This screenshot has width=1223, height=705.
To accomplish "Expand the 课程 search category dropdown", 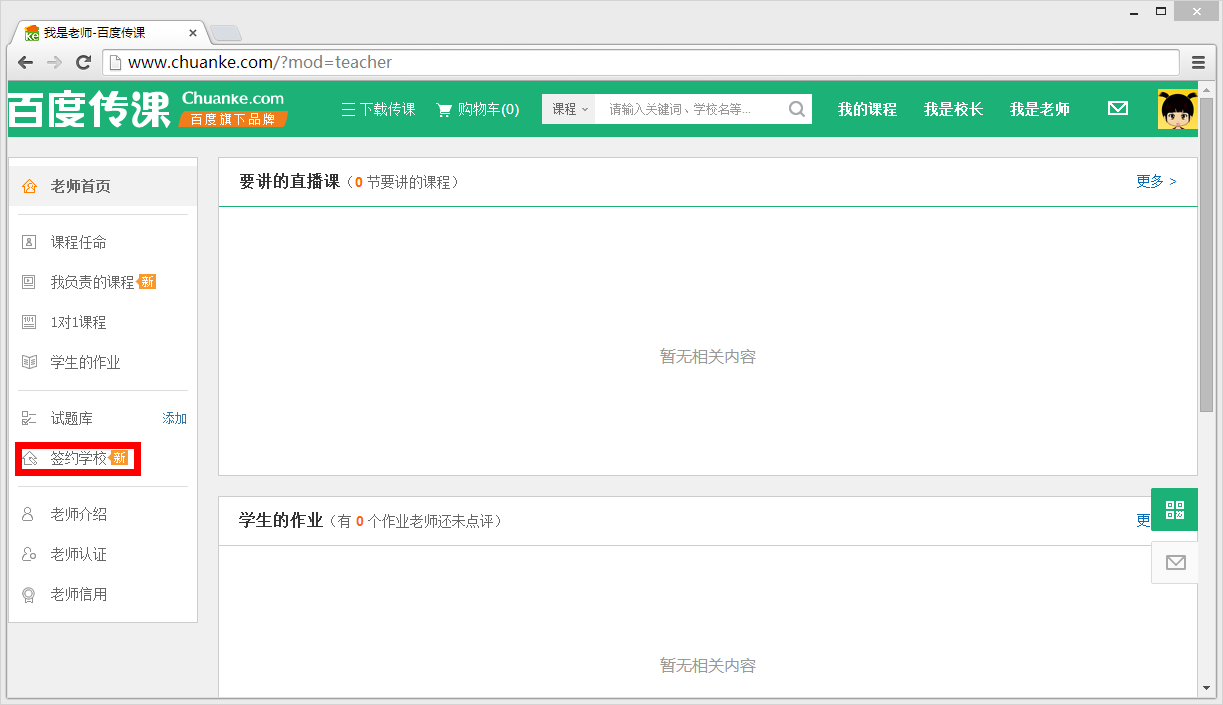I will (568, 109).
